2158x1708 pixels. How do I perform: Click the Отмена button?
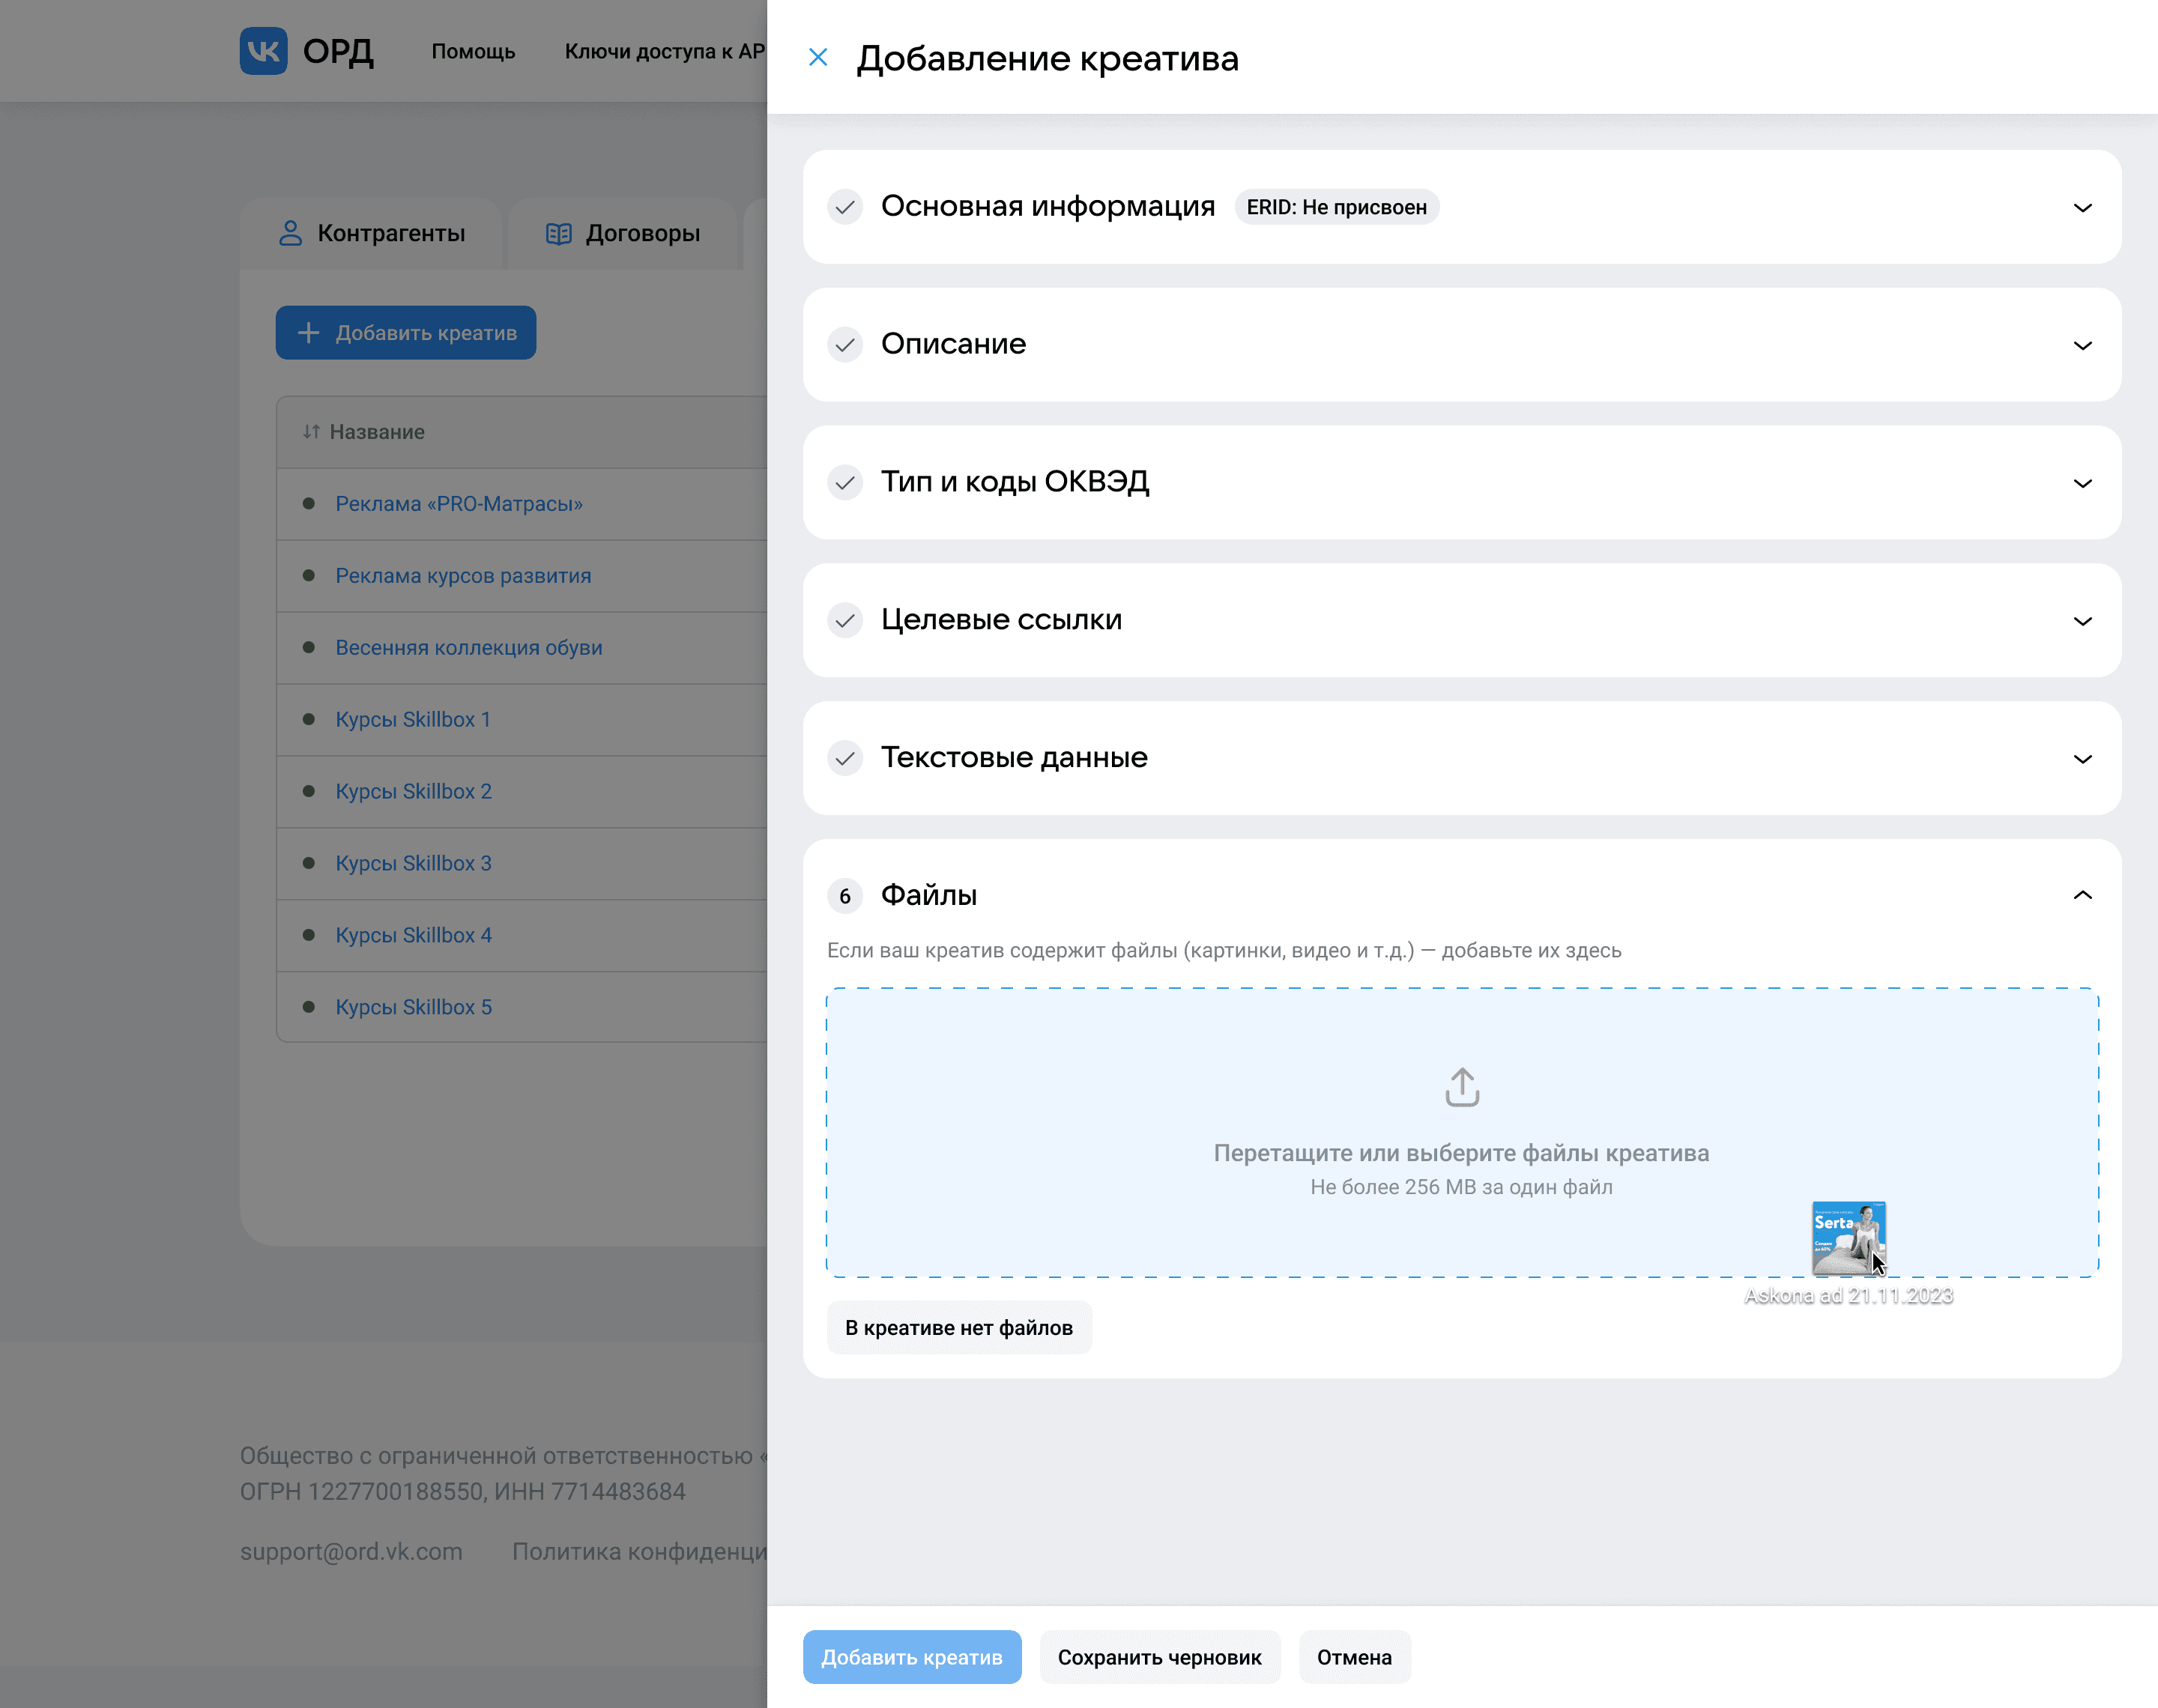point(1353,1657)
